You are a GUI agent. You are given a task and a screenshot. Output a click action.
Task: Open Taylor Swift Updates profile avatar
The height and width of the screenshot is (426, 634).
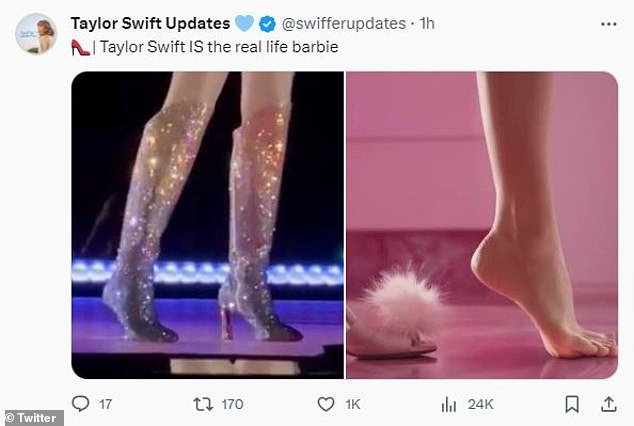point(36,34)
